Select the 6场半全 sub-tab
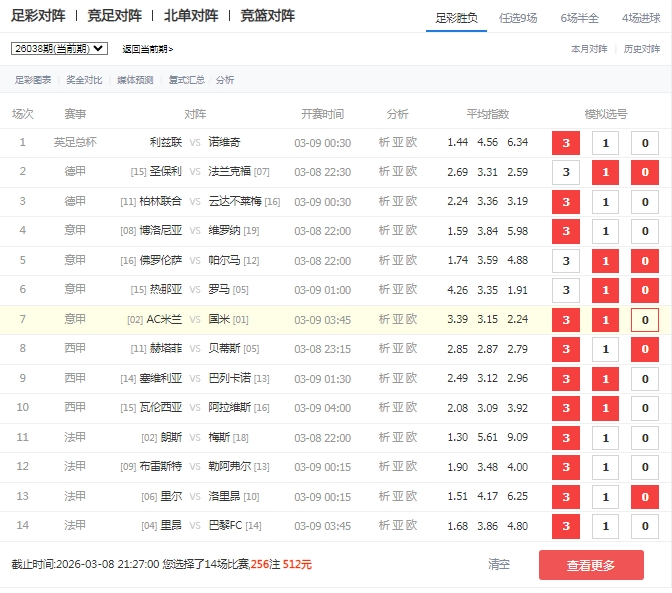 point(582,17)
